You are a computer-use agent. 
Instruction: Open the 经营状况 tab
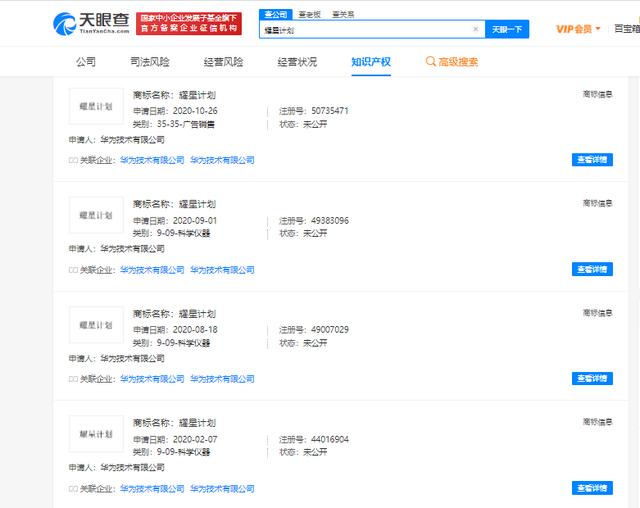click(297, 62)
